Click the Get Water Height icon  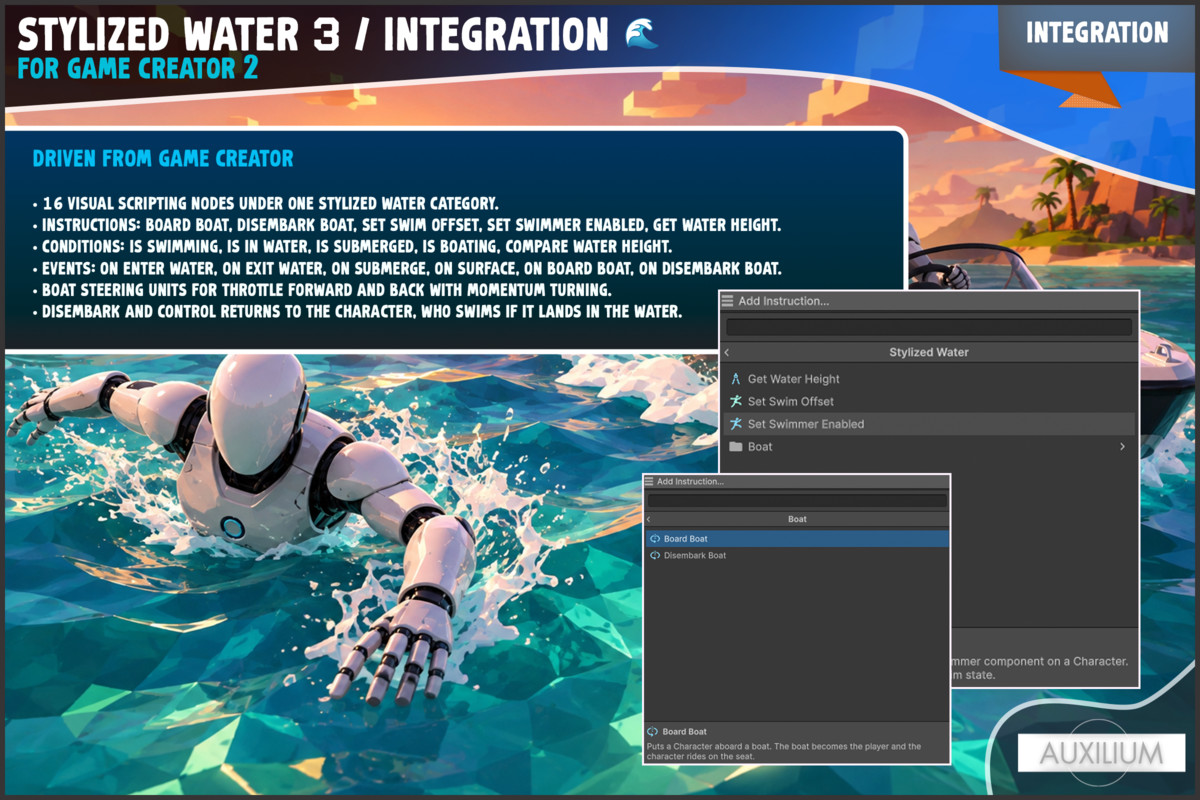736,379
